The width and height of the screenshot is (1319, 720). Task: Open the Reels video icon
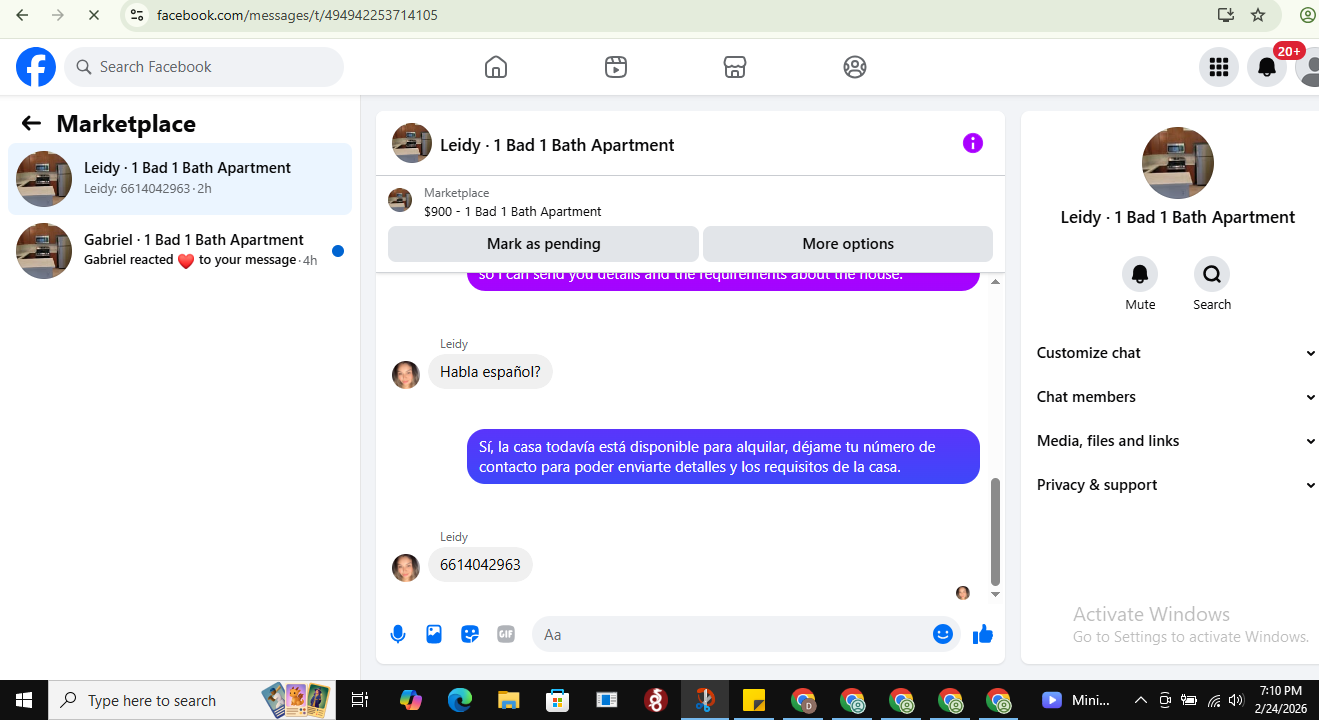pyautogui.click(x=615, y=67)
